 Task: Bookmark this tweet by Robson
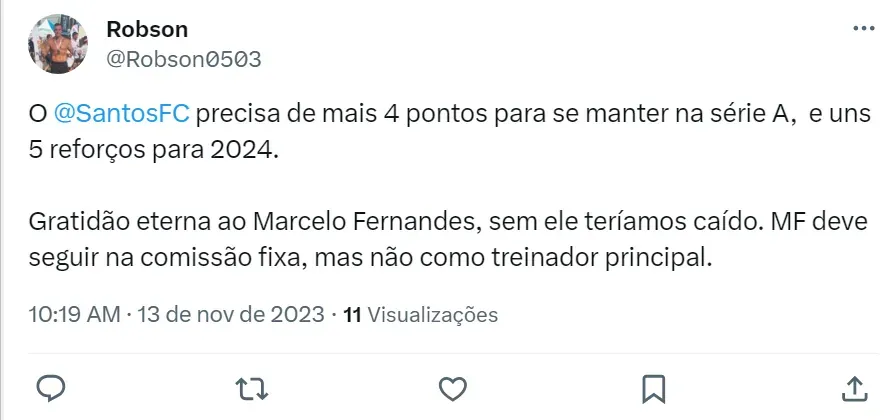click(654, 386)
